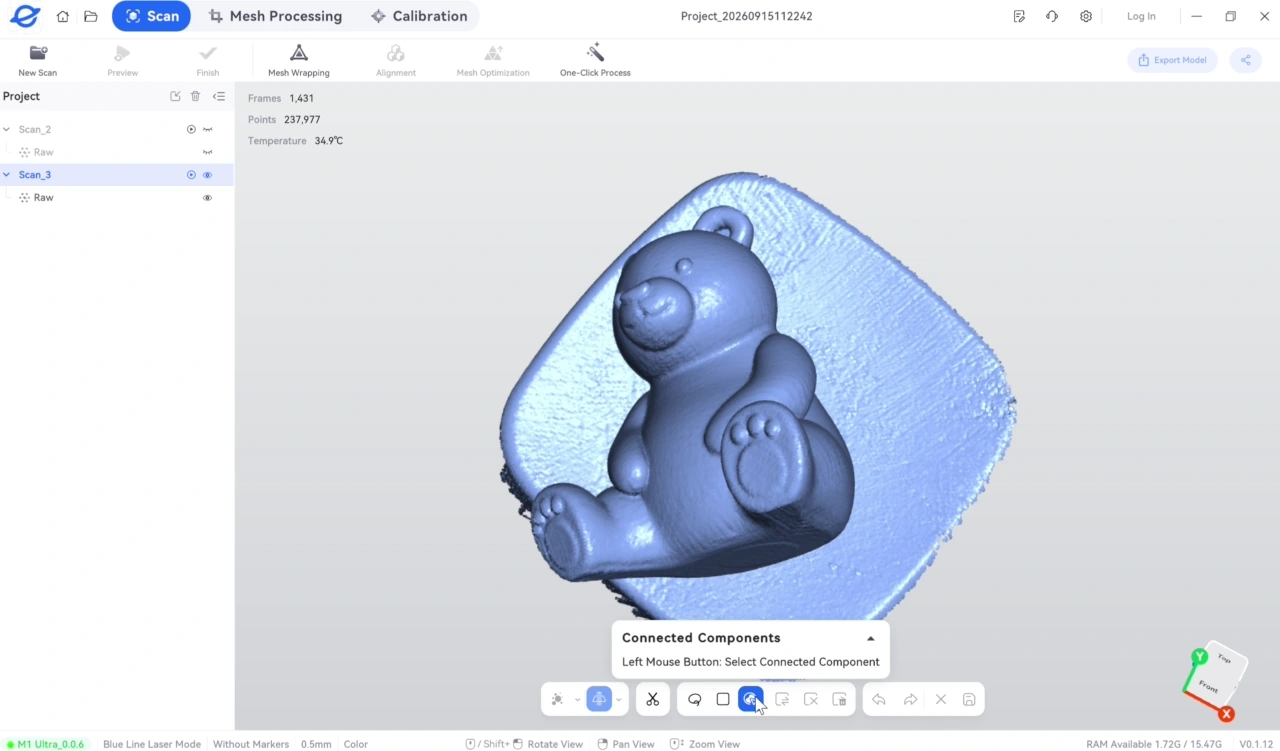This screenshot has height=751, width=1280.
Task: Open the project folder icon
Action: coord(91,16)
